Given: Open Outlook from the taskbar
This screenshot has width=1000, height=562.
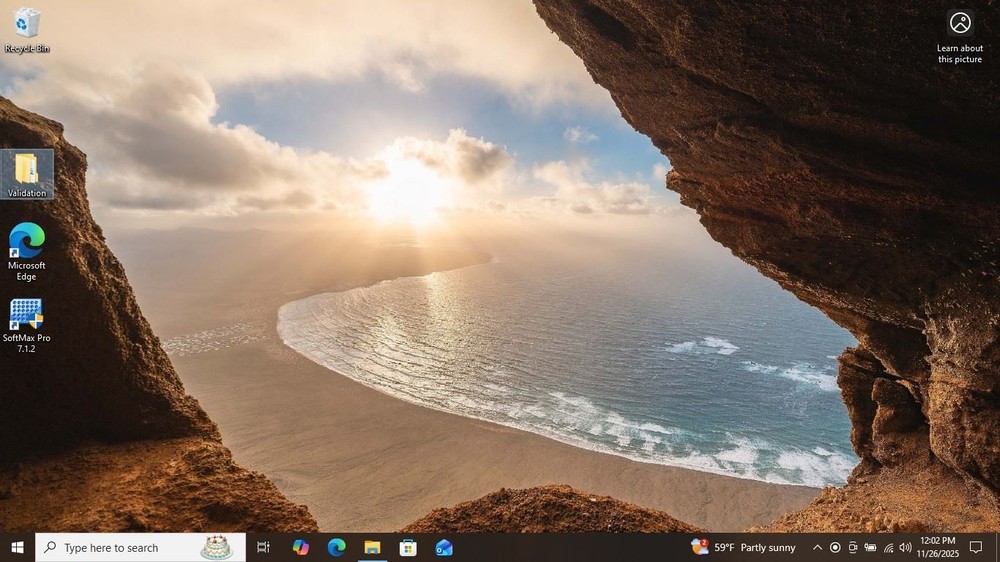Looking at the screenshot, I should 444,547.
